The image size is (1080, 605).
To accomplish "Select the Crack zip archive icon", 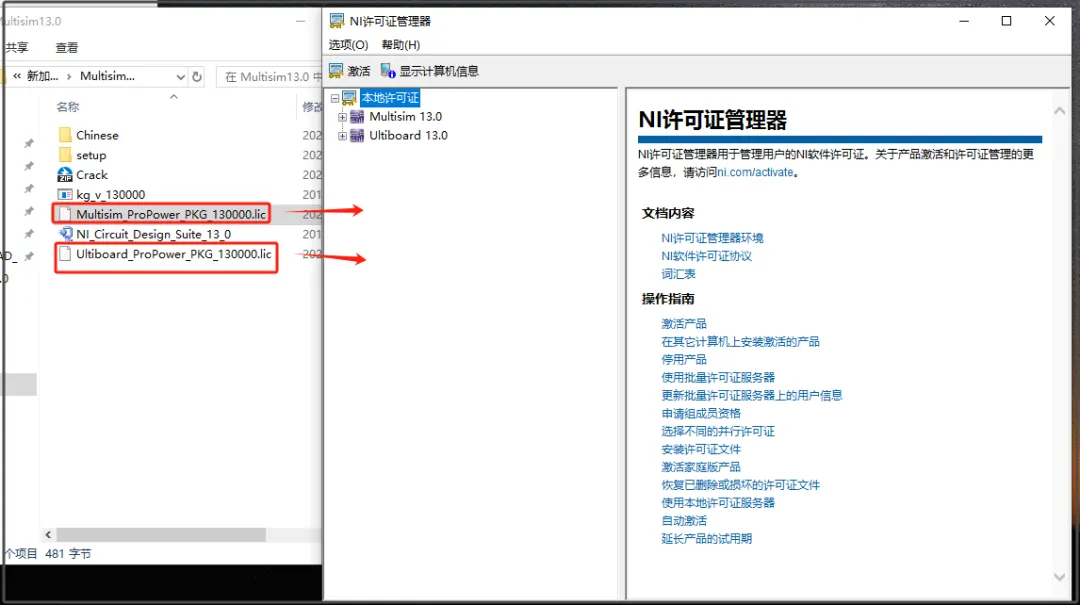I will pos(65,174).
